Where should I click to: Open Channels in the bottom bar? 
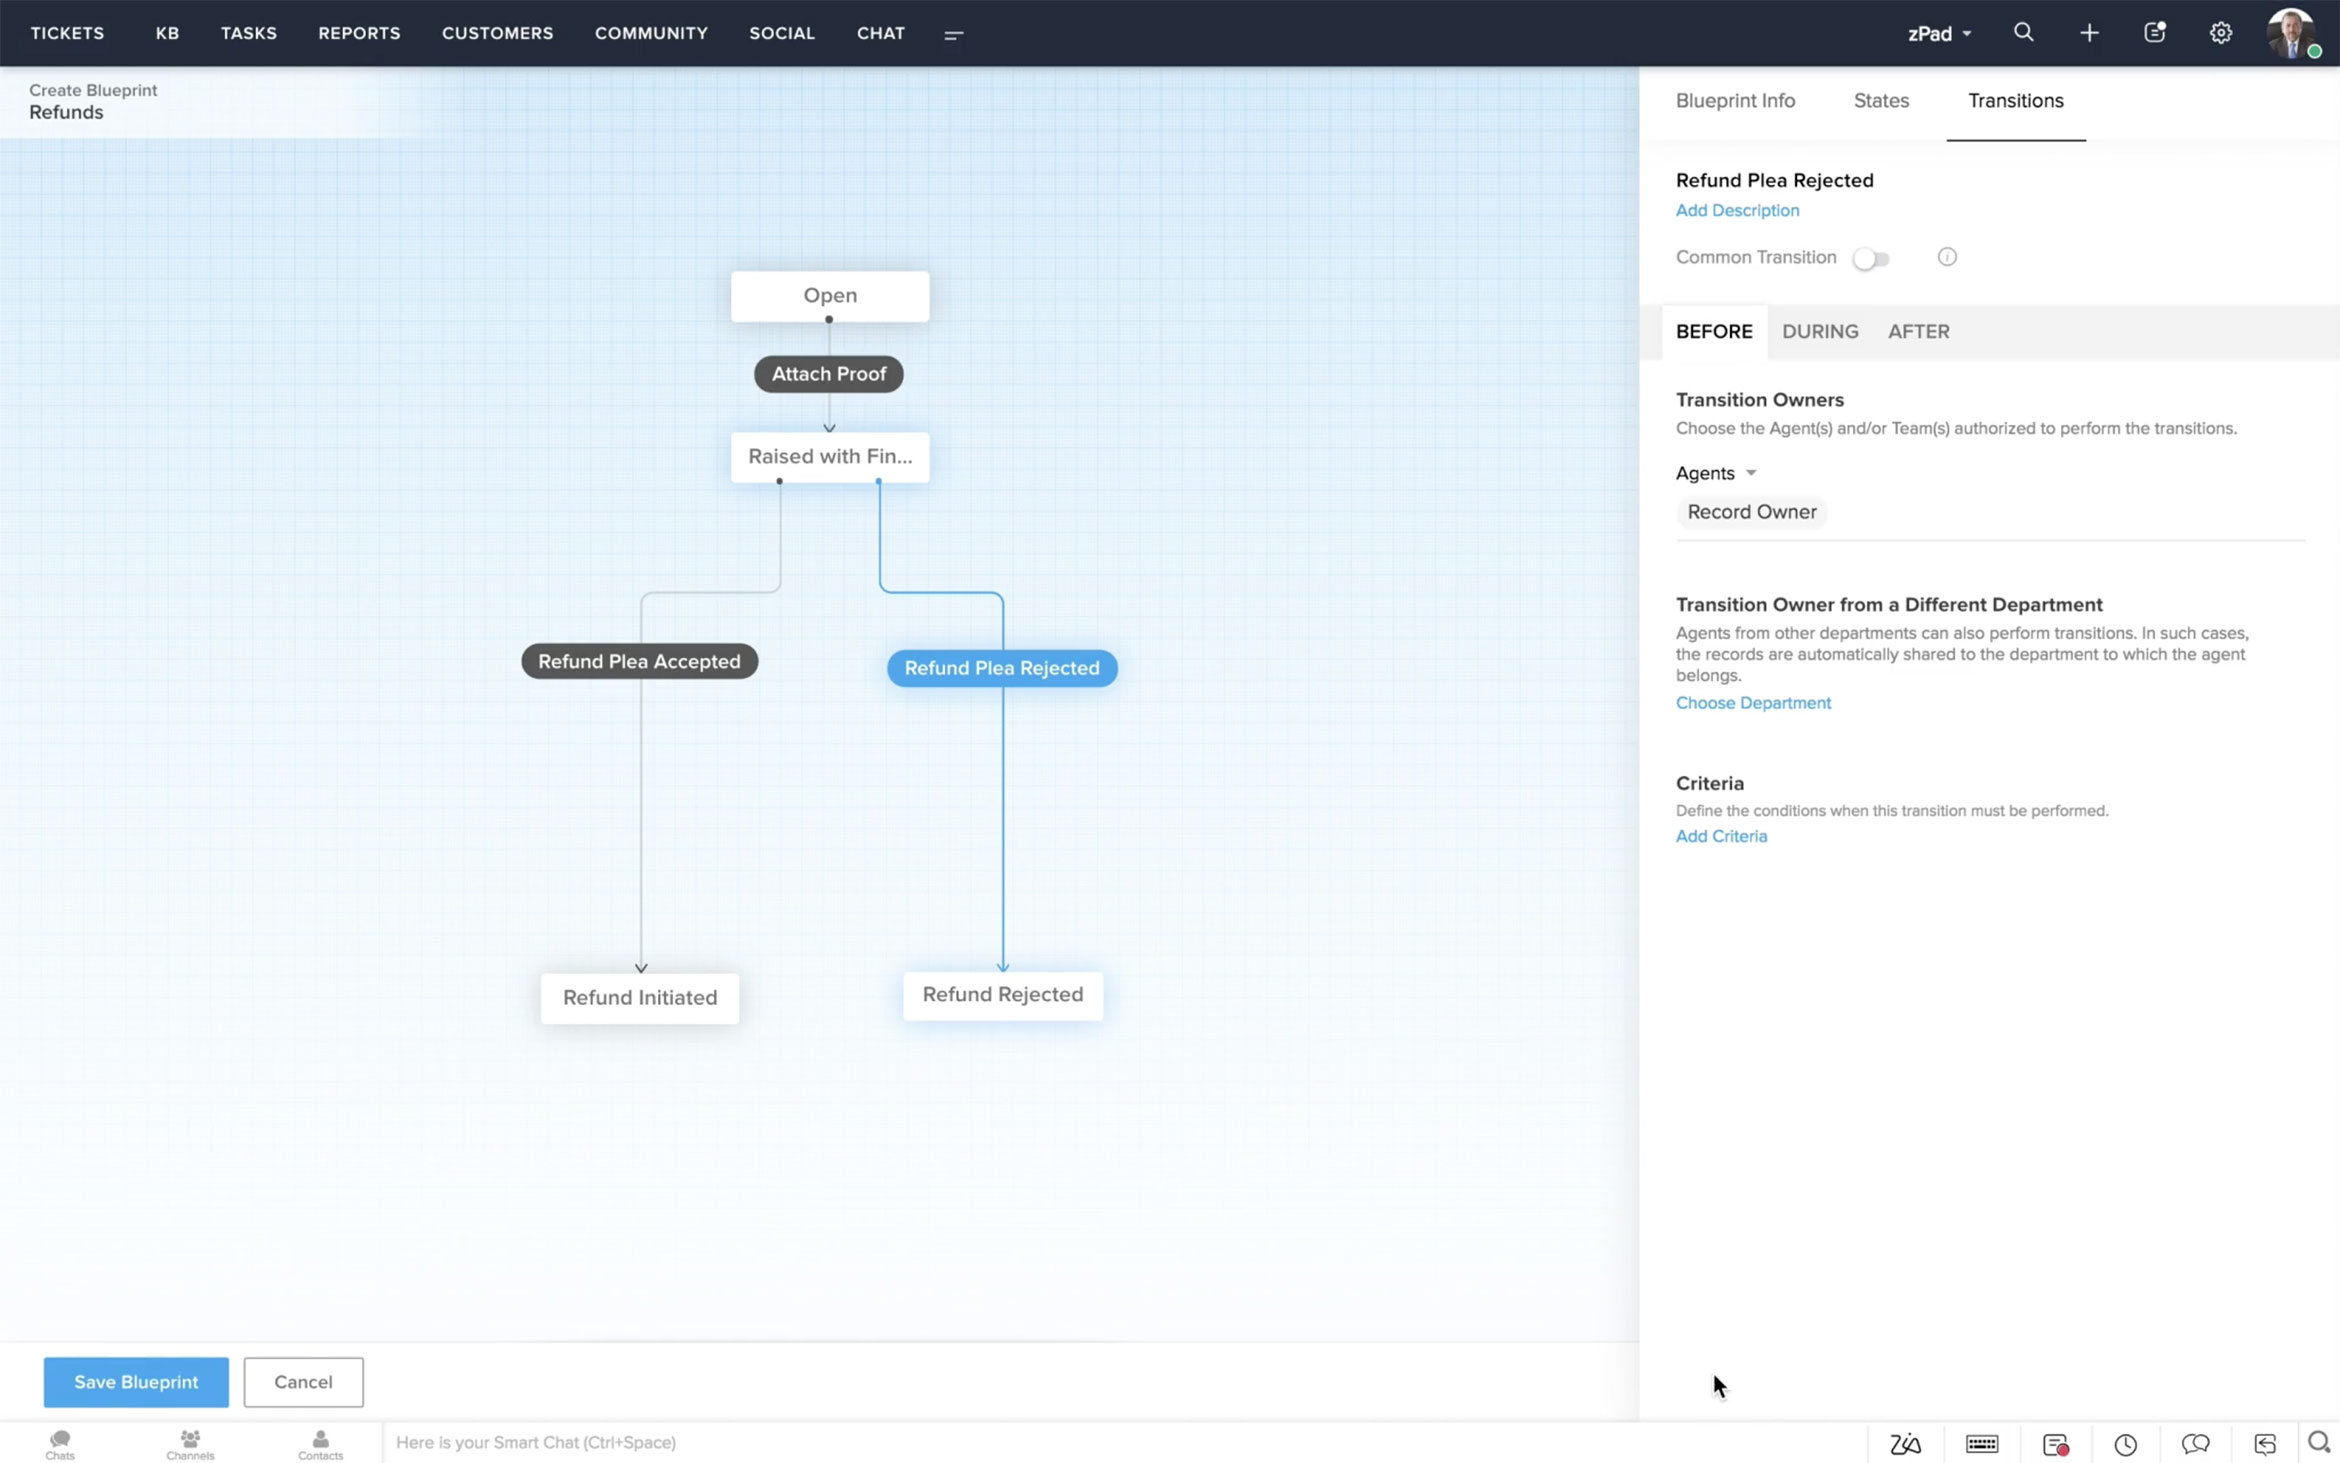coord(190,1443)
